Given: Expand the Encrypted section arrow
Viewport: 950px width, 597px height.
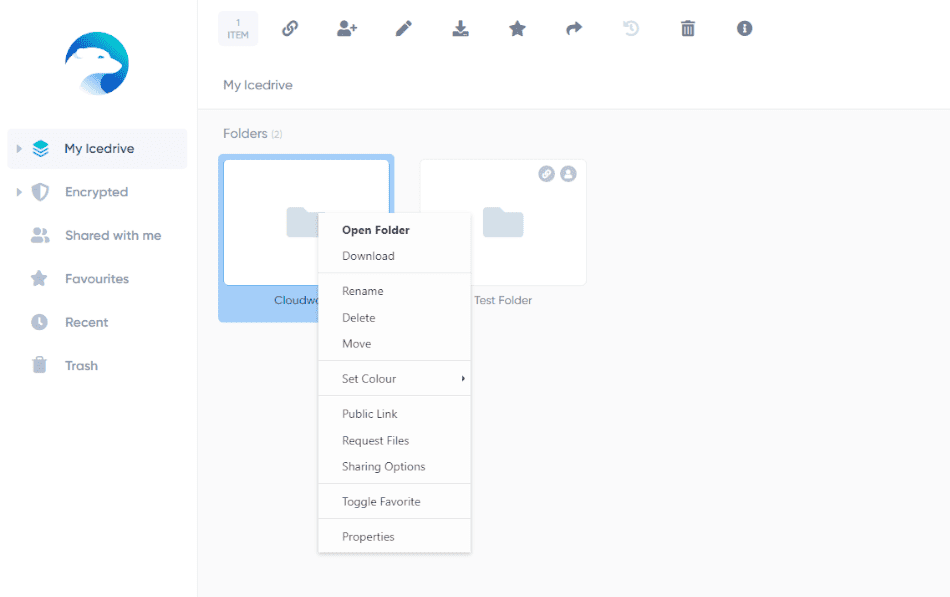Looking at the screenshot, I should pos(19,192).
